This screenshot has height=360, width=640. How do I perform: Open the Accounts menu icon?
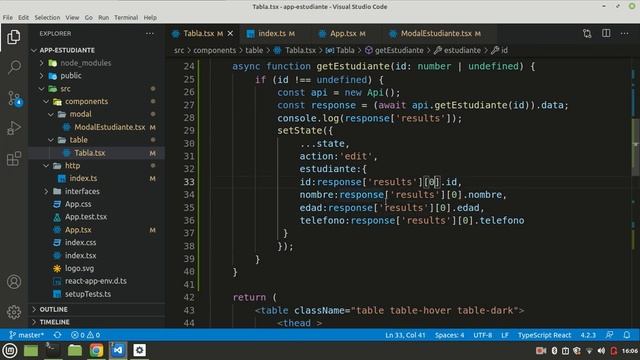click(x=14, y=282)
